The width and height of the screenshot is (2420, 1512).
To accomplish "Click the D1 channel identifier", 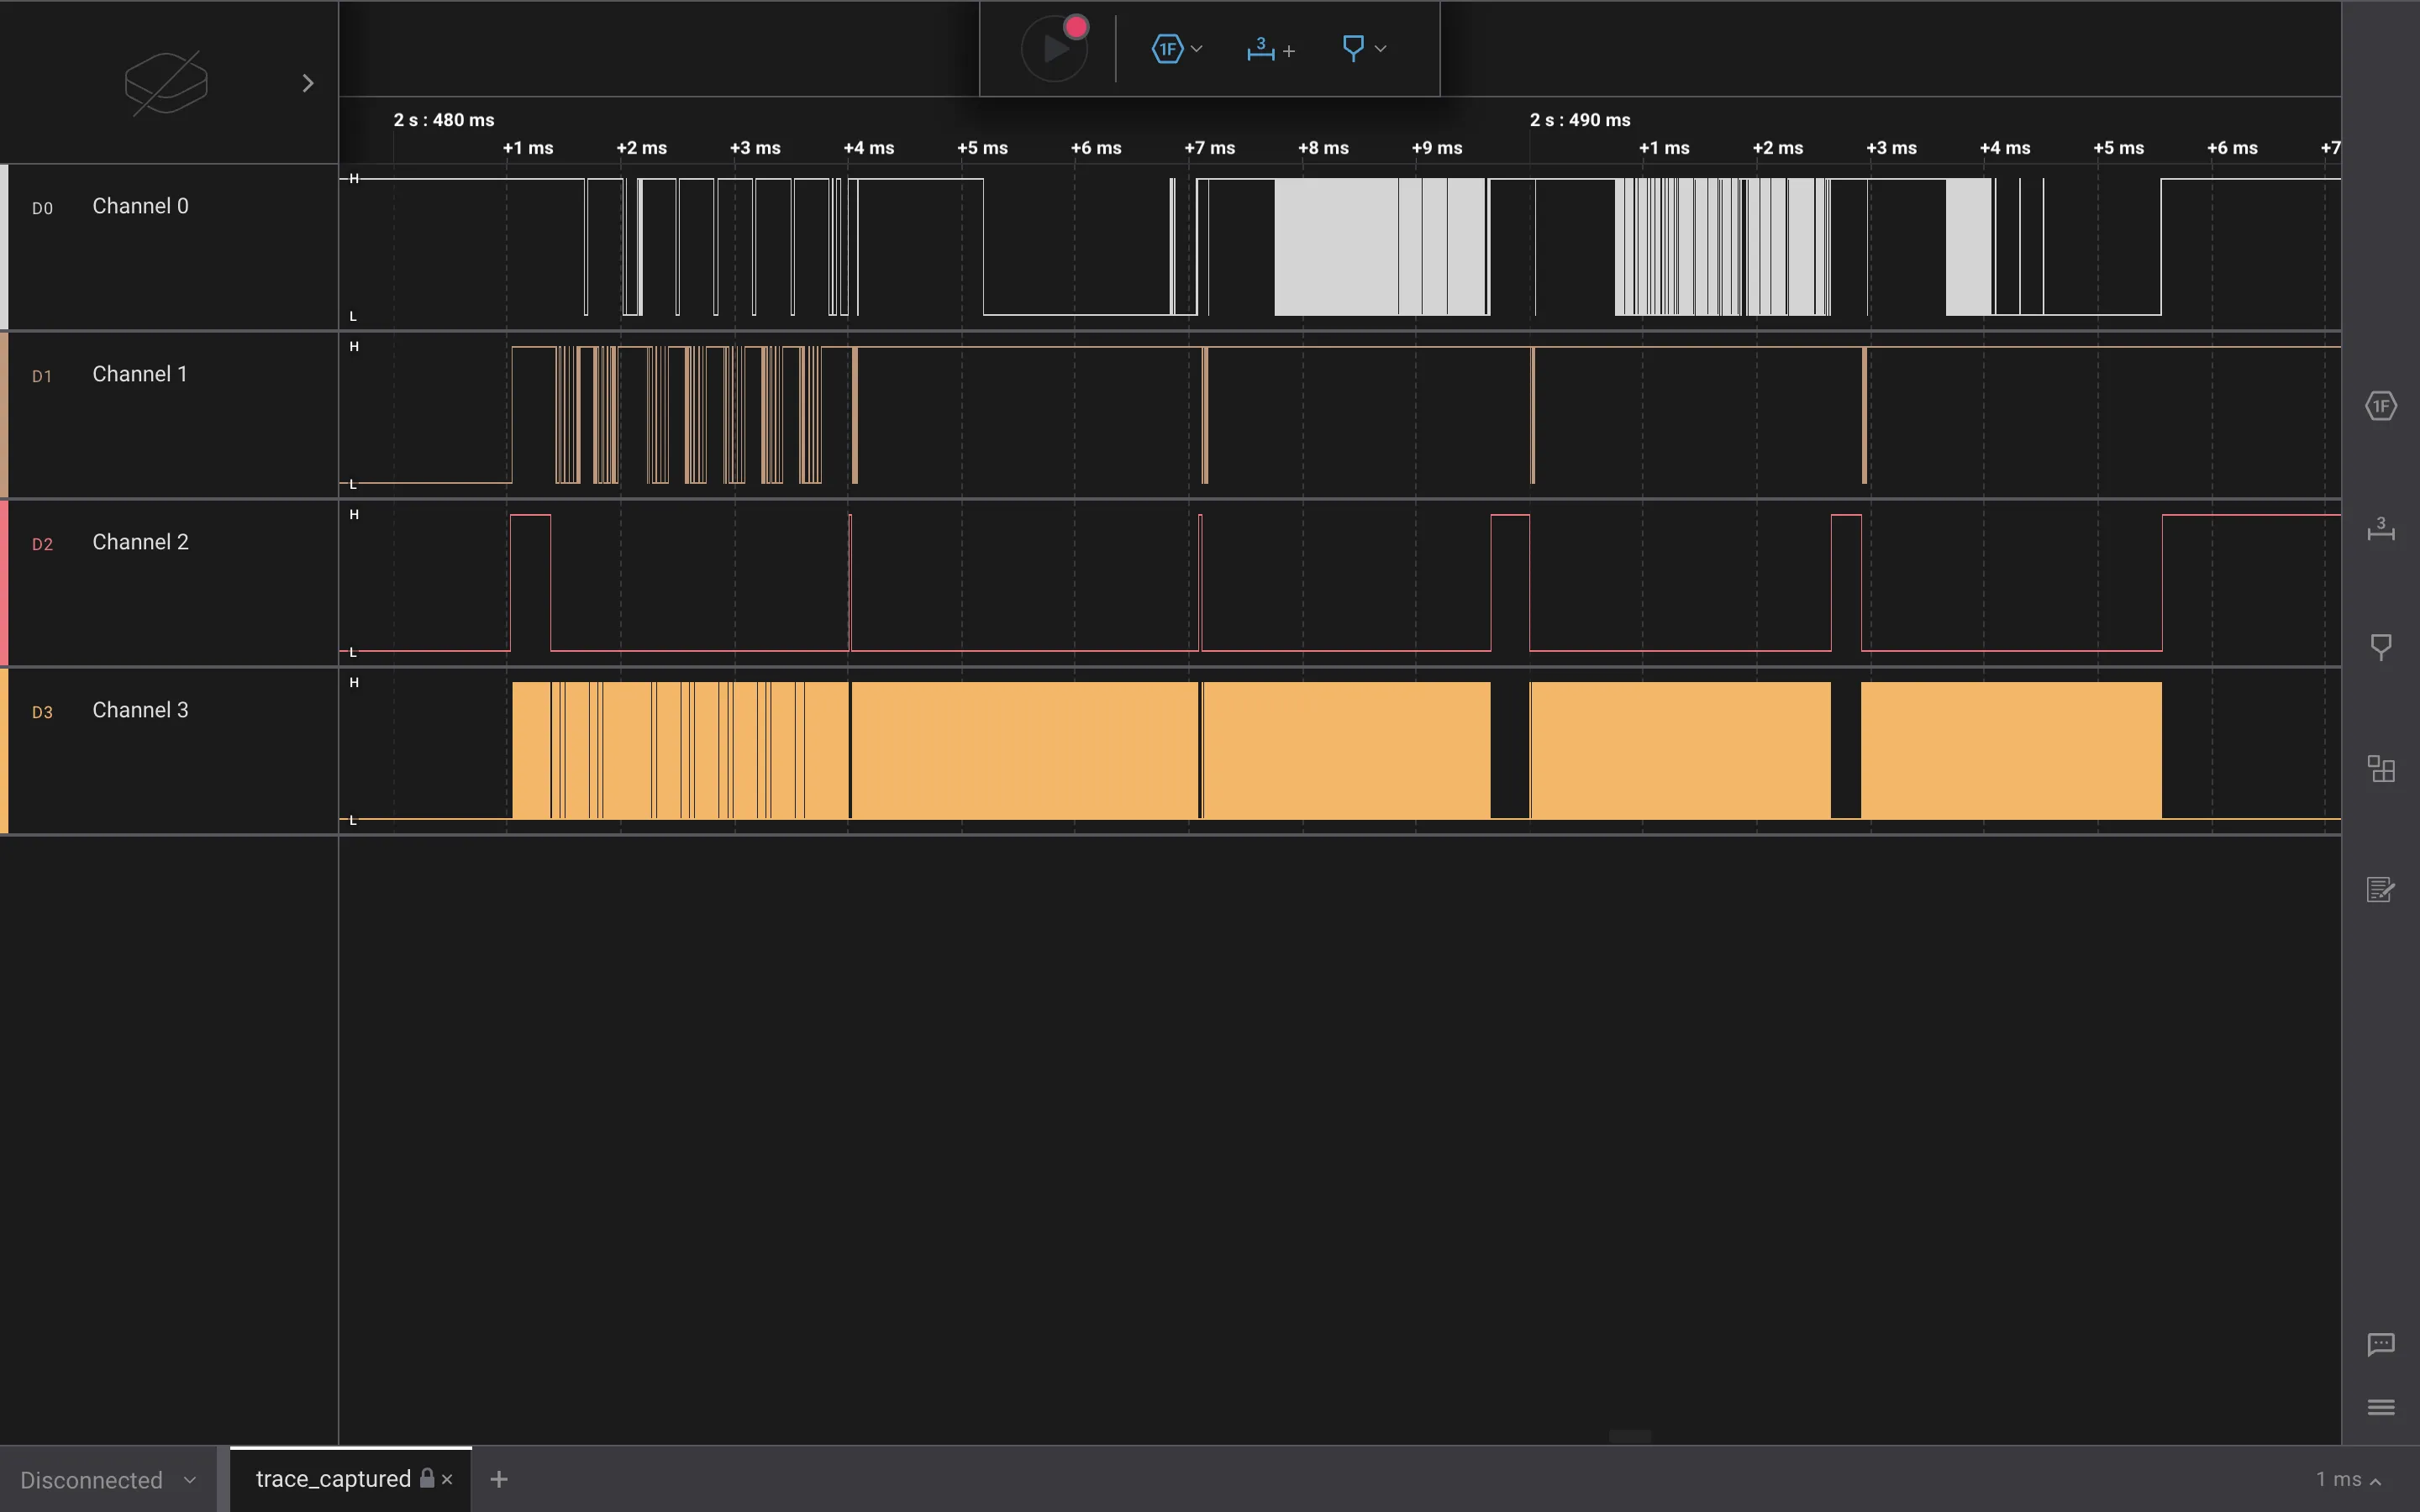I will click(42, 376).
